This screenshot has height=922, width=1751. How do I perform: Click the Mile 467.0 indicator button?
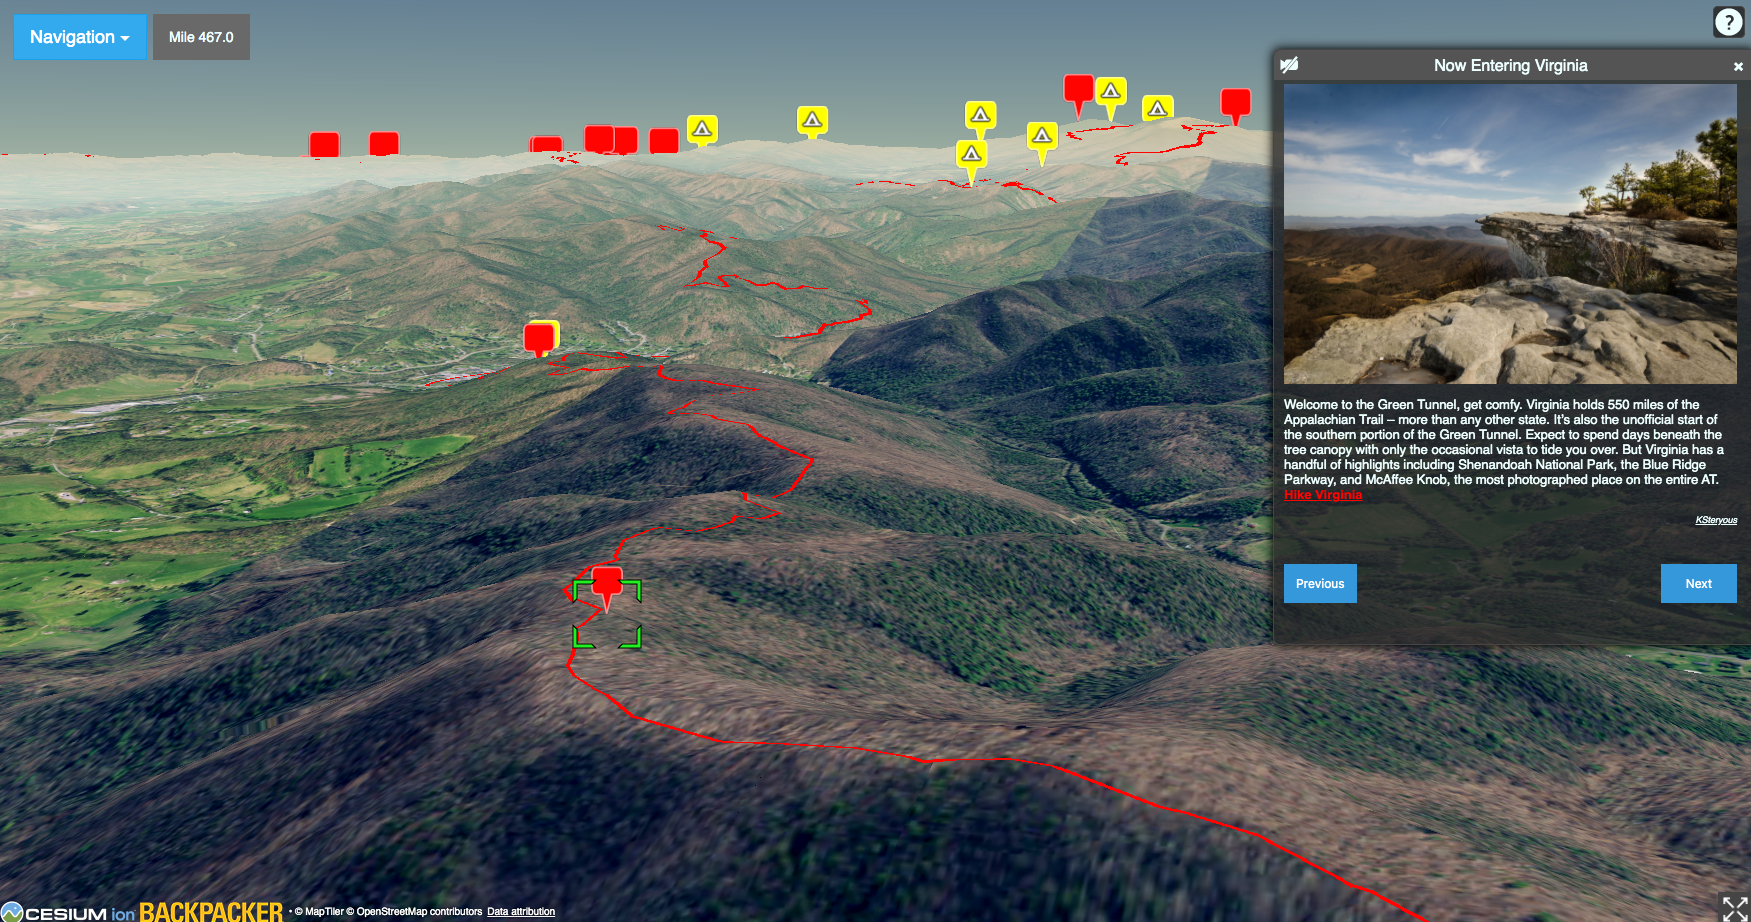coord(201,37)
